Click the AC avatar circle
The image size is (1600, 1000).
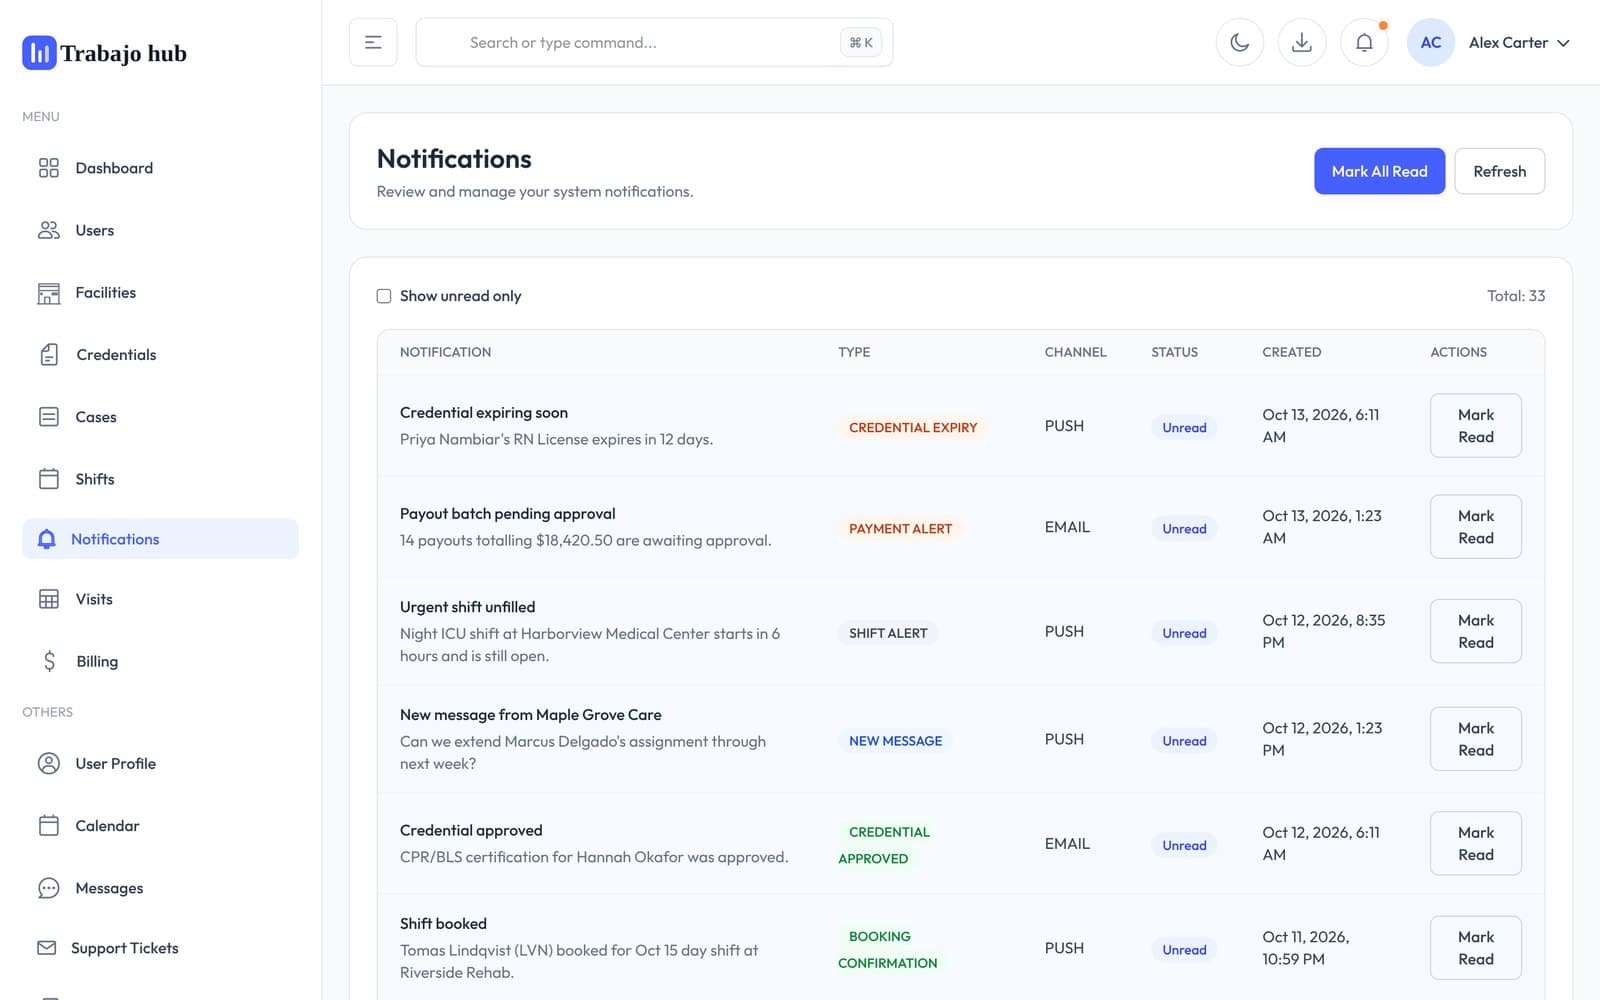point(1431,42)
